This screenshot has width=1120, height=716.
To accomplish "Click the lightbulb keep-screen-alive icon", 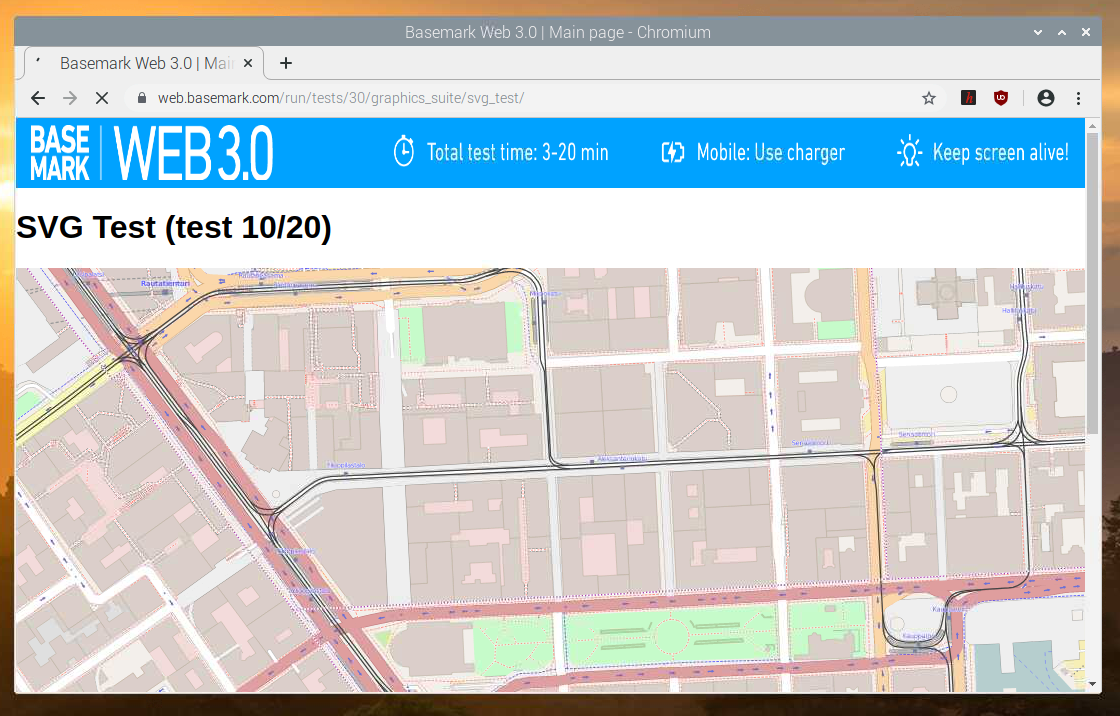I will tap(909, 152).
